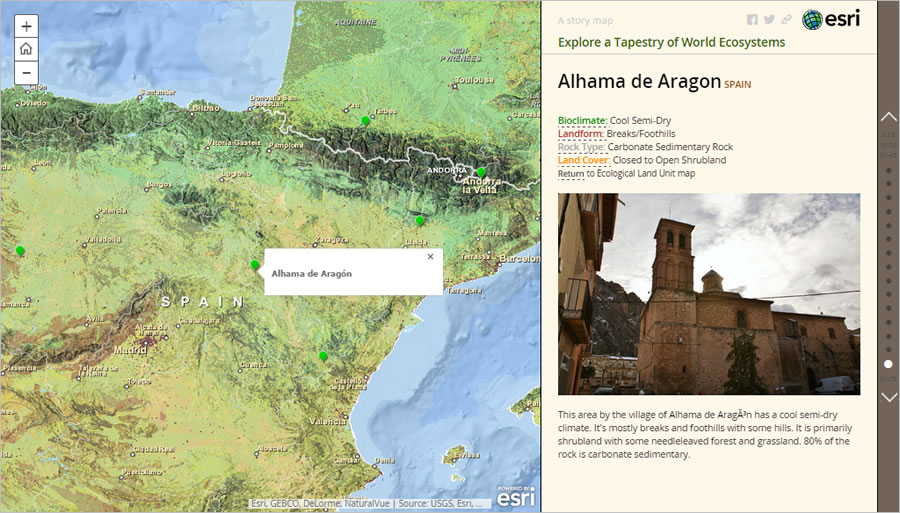The height and width of the screenshot is (513, 900).
Task: Click the Burgos city label on map
Action: 159,184
